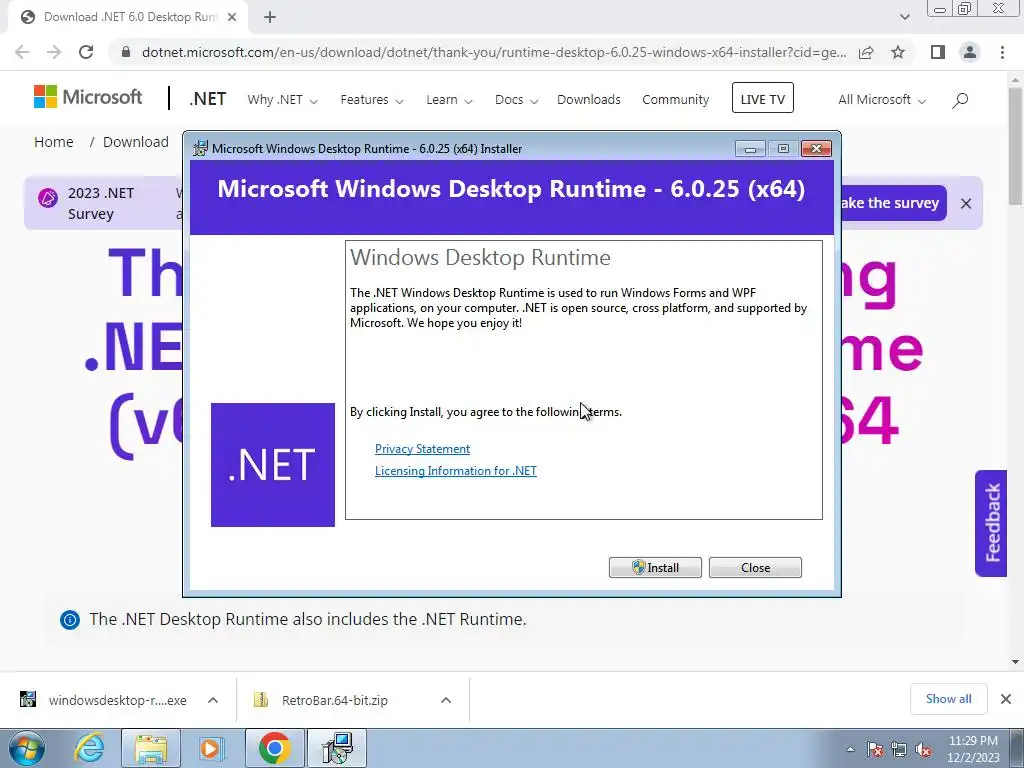This screenshot has height=768, width=1024.
Task: Switch to Chrome on the taskbar
Action: point(275,748)
